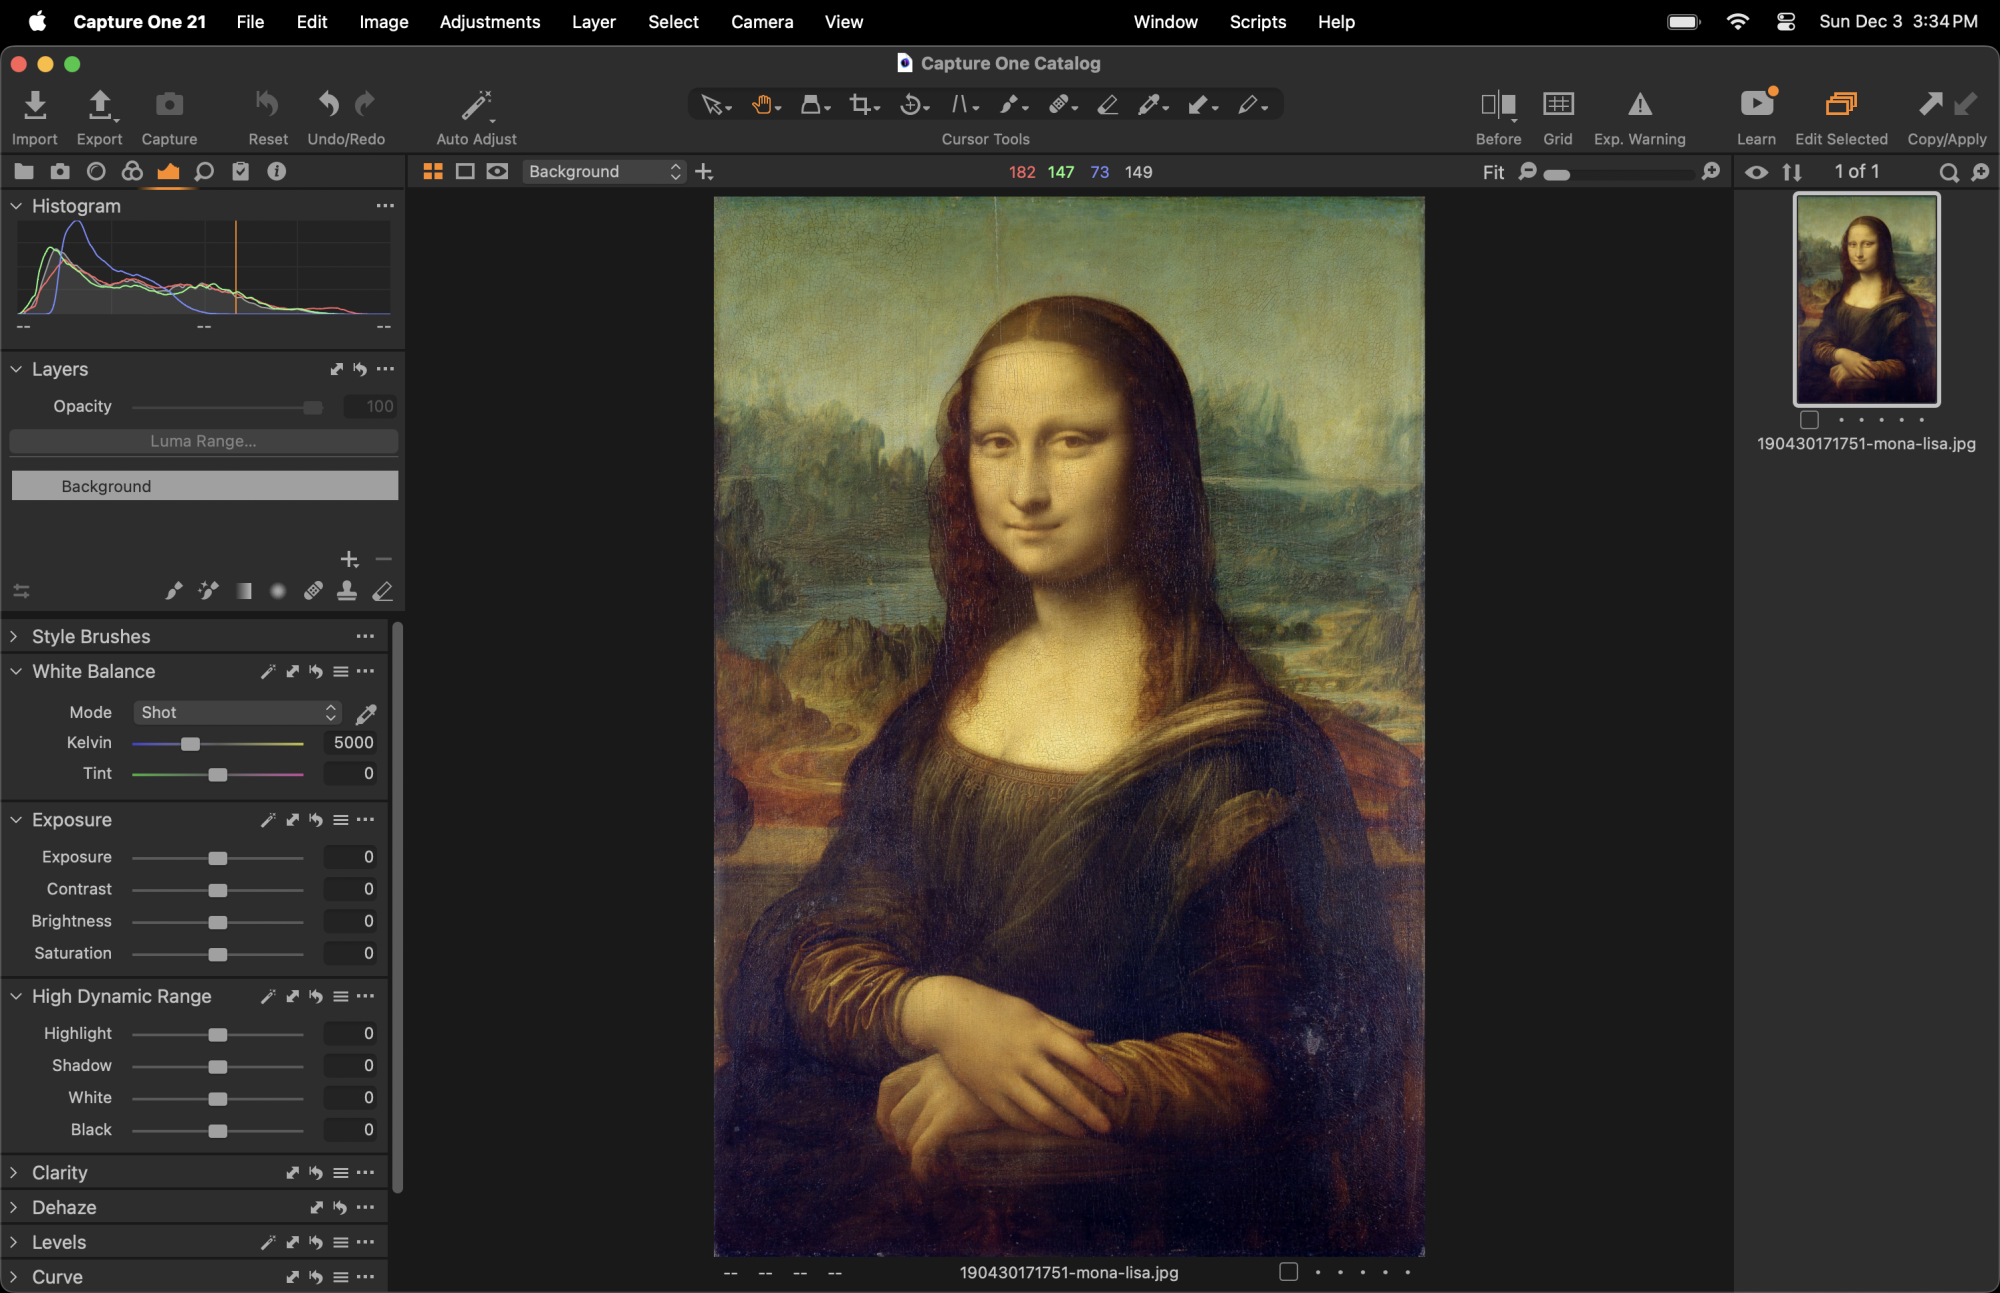Image resolution: width=2000 pixels, height=1293 pixels.
Task: Expand the Clarity panel
Action: click(x=14, y=1173)
